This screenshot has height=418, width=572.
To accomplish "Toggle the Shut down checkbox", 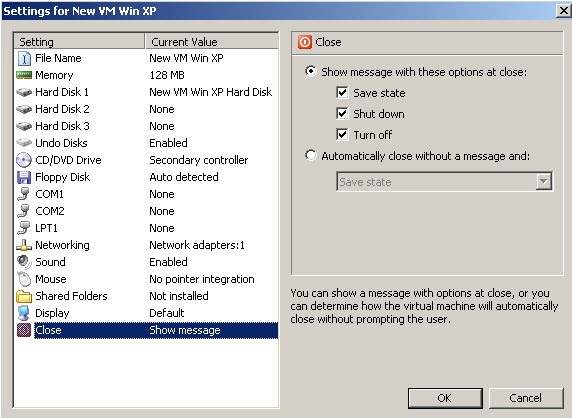I will pyautogui.click(x=342, y=113).
